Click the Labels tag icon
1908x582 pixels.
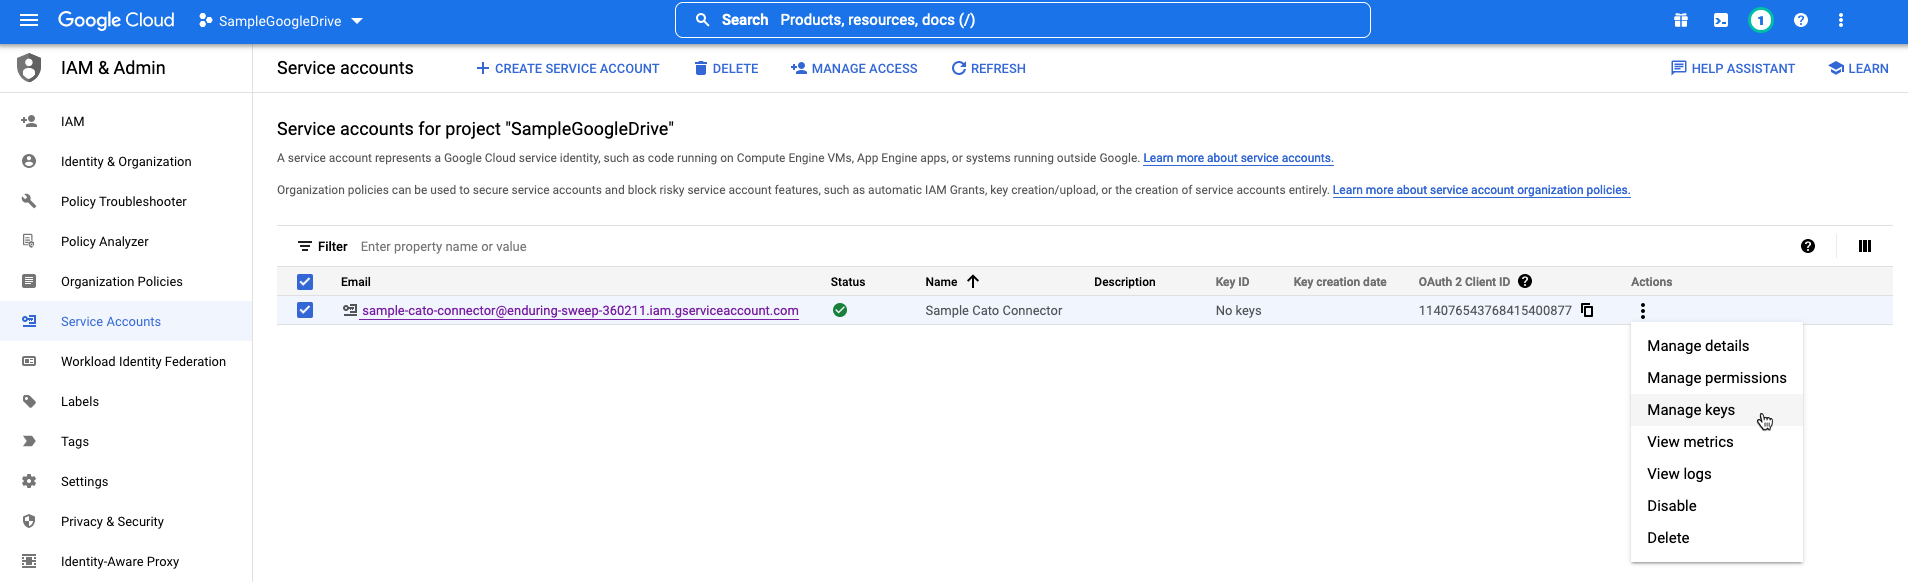[x=29, y=401]
